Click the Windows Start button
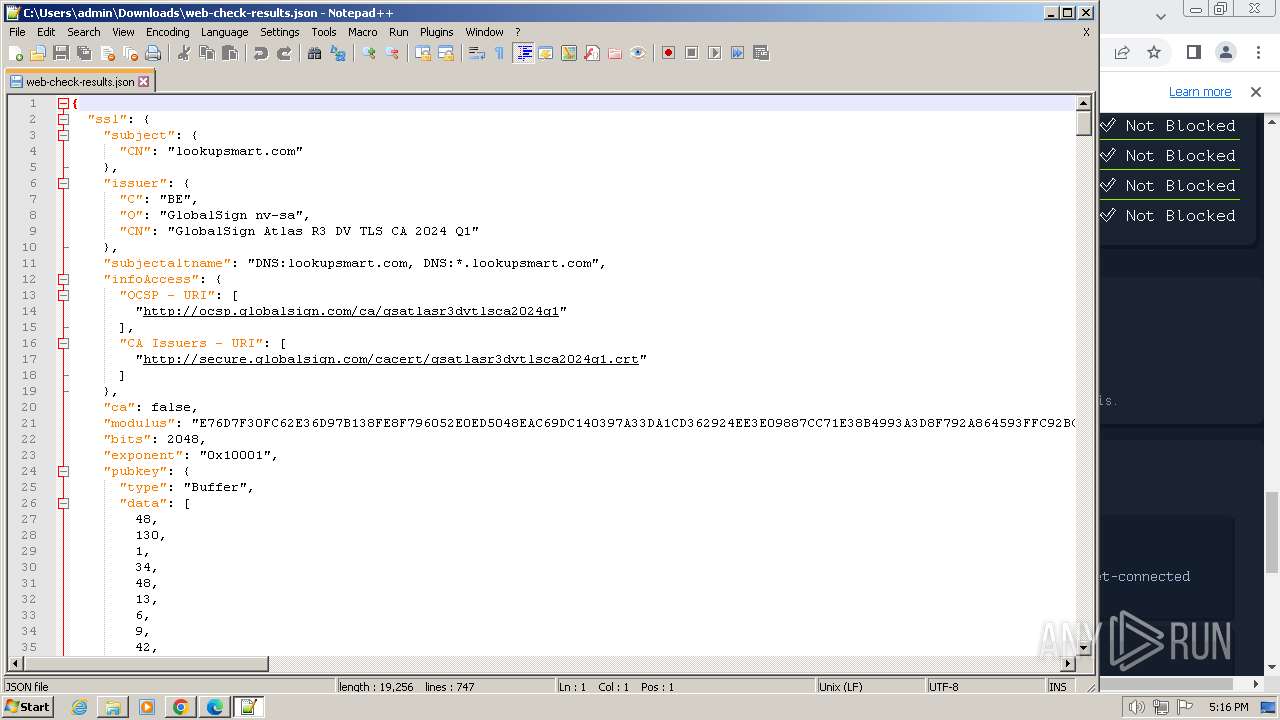This screenshot has height=720, width=1280. tap(28, 707)
